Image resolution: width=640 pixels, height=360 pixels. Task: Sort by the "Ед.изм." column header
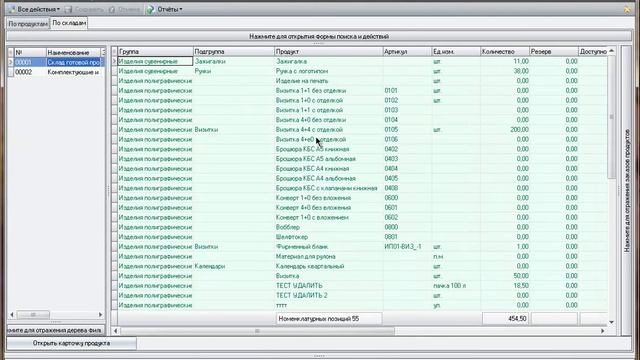[x=456, y=51]
